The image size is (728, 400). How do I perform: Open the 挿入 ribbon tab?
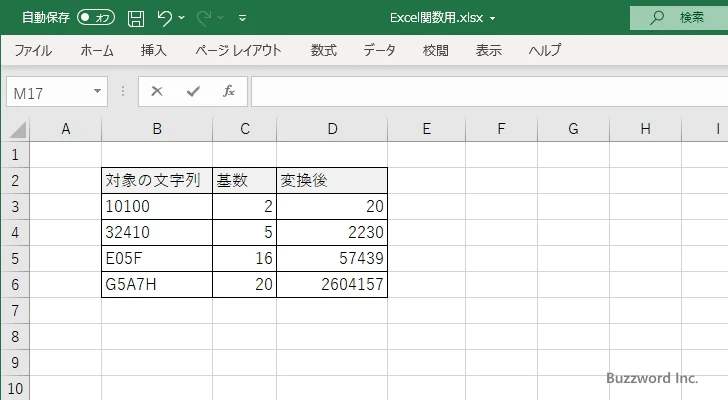[154, 50]
